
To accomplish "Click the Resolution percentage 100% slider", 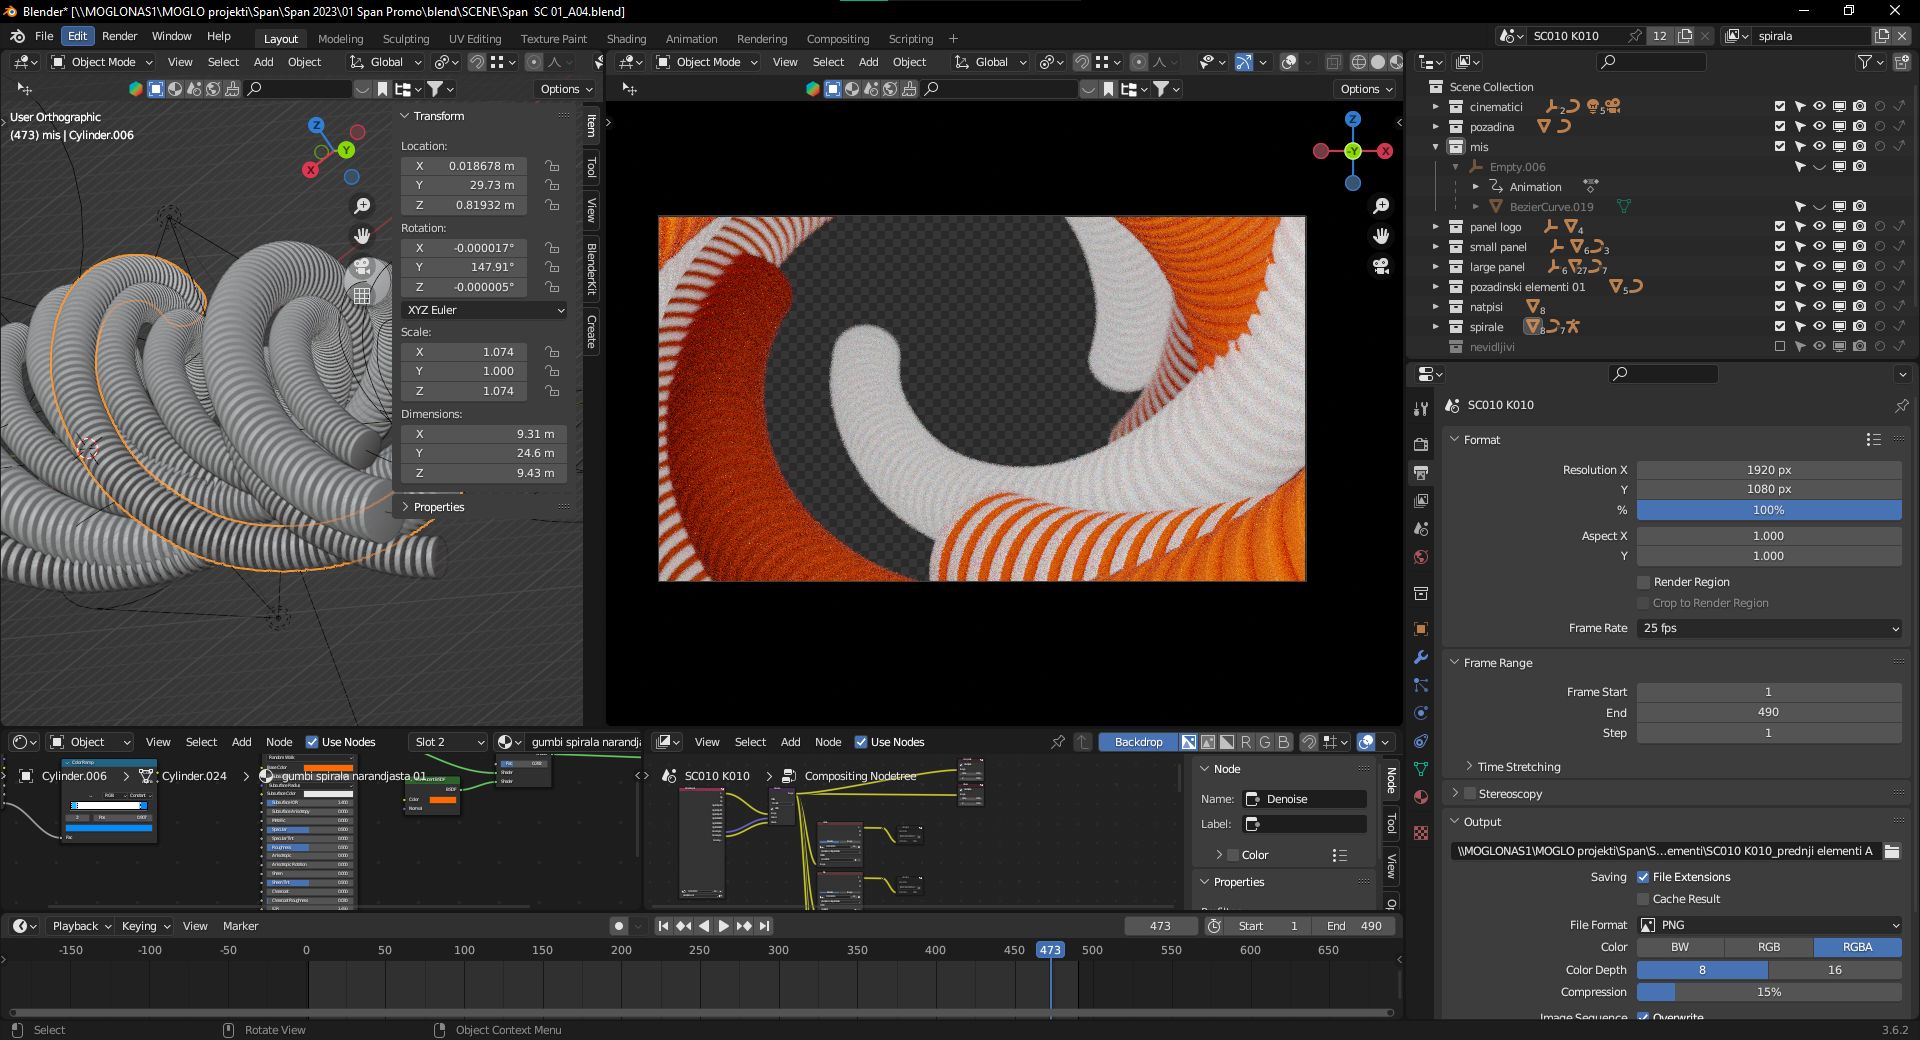I will [x=1769, y=510].
